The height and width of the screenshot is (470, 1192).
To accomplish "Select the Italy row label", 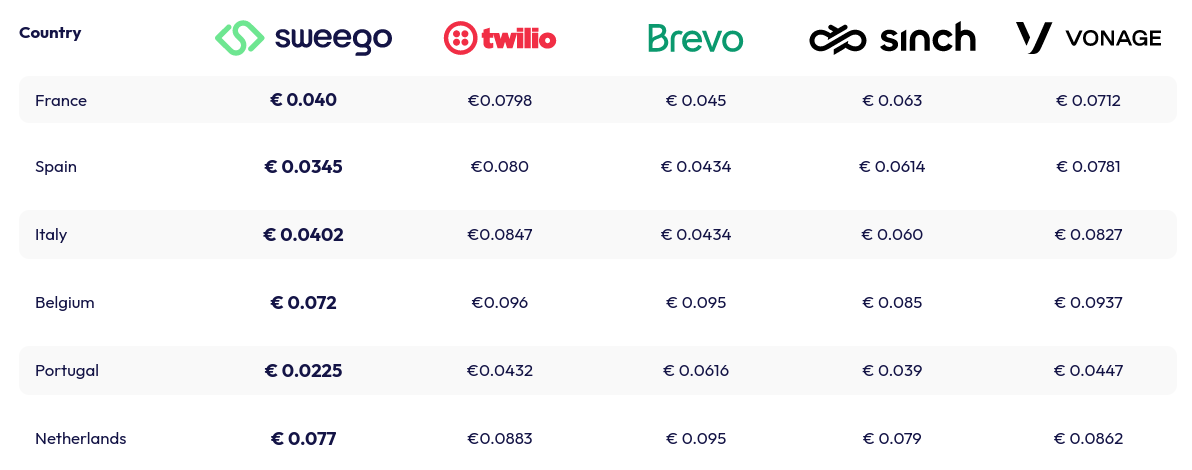I will [51, 235].
